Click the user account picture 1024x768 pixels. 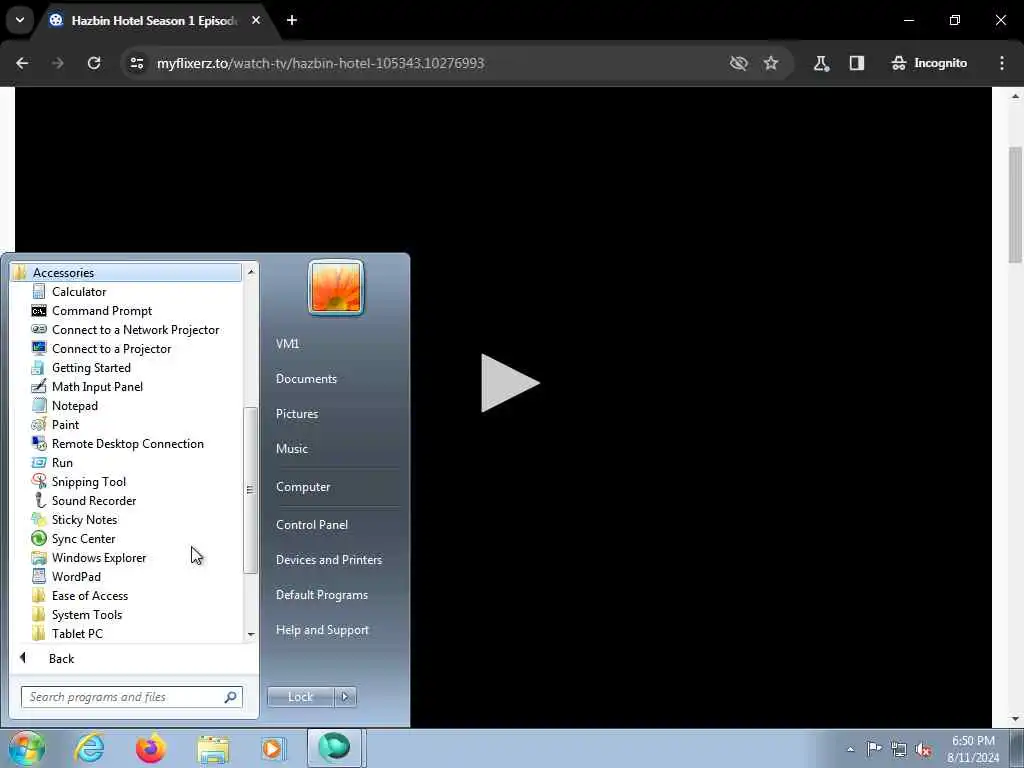coord(336,287)
